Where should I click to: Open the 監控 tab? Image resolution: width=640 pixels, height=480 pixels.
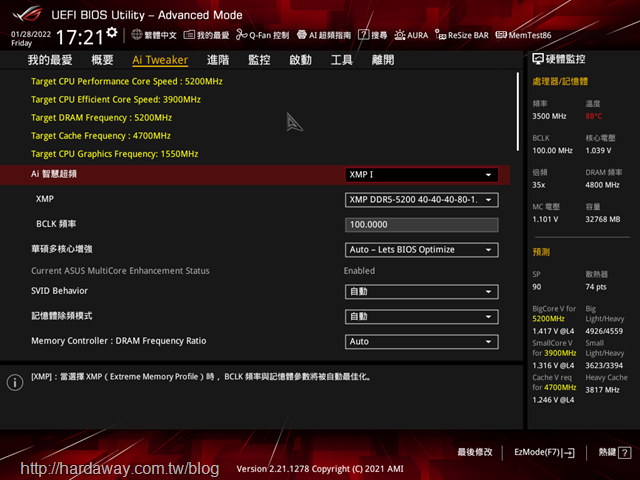259,60
